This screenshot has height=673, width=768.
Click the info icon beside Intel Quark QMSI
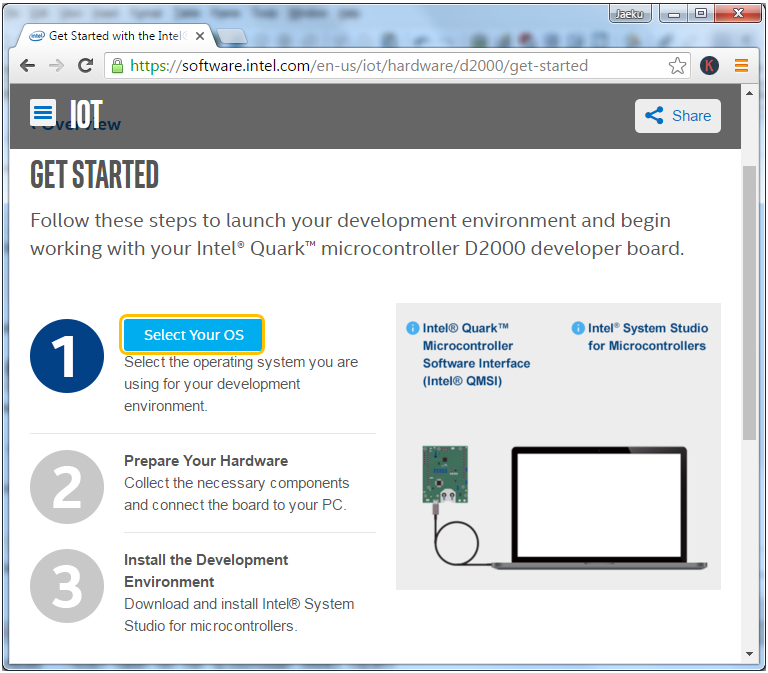[412, 328]
